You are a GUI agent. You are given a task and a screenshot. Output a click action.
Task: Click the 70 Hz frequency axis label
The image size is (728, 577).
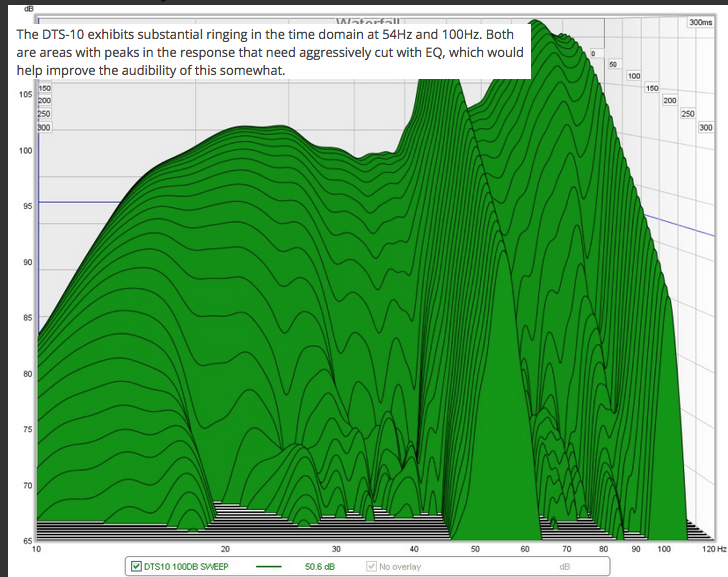(567, 549)
